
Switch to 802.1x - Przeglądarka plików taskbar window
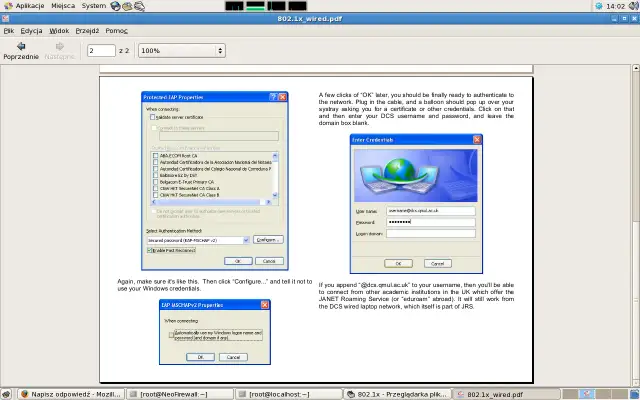398,394
